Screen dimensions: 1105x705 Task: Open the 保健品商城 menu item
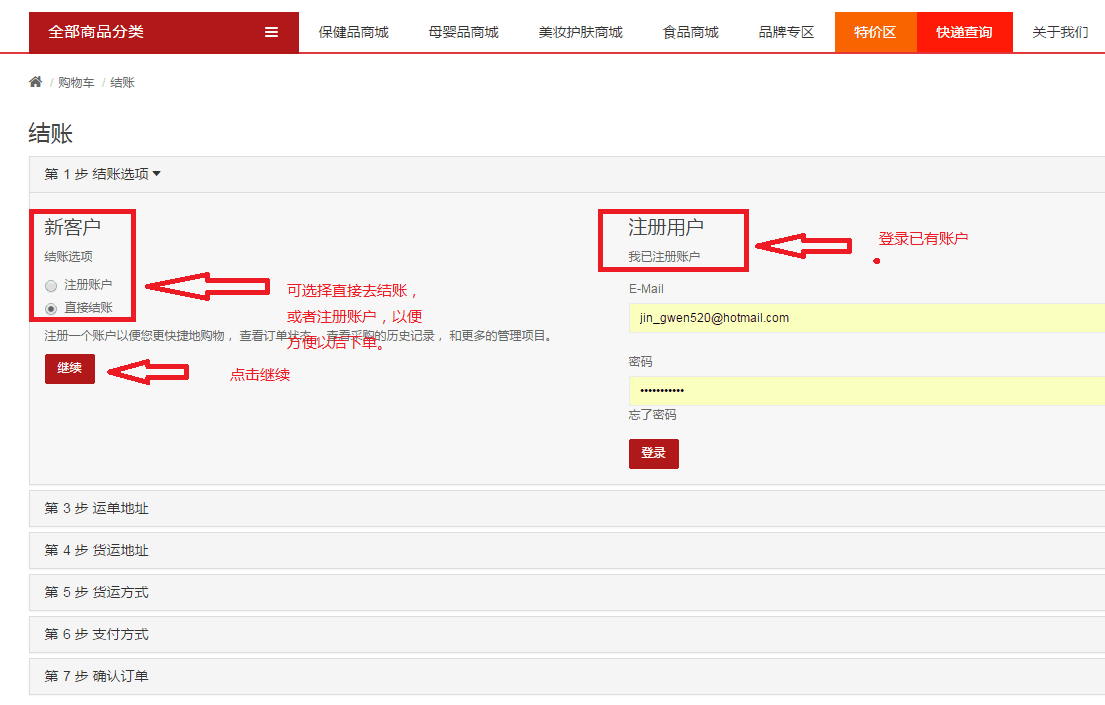354,32
